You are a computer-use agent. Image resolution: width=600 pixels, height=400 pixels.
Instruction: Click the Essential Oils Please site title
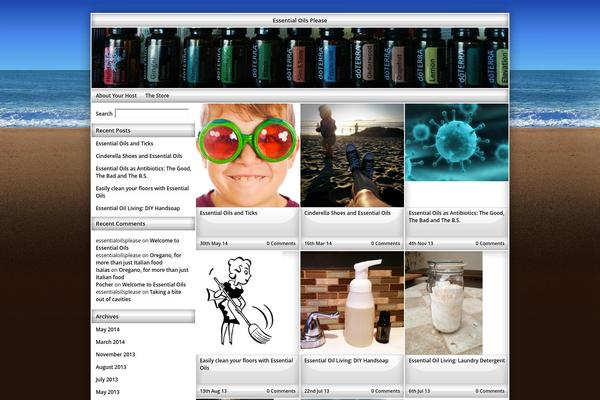coord(300,20)
